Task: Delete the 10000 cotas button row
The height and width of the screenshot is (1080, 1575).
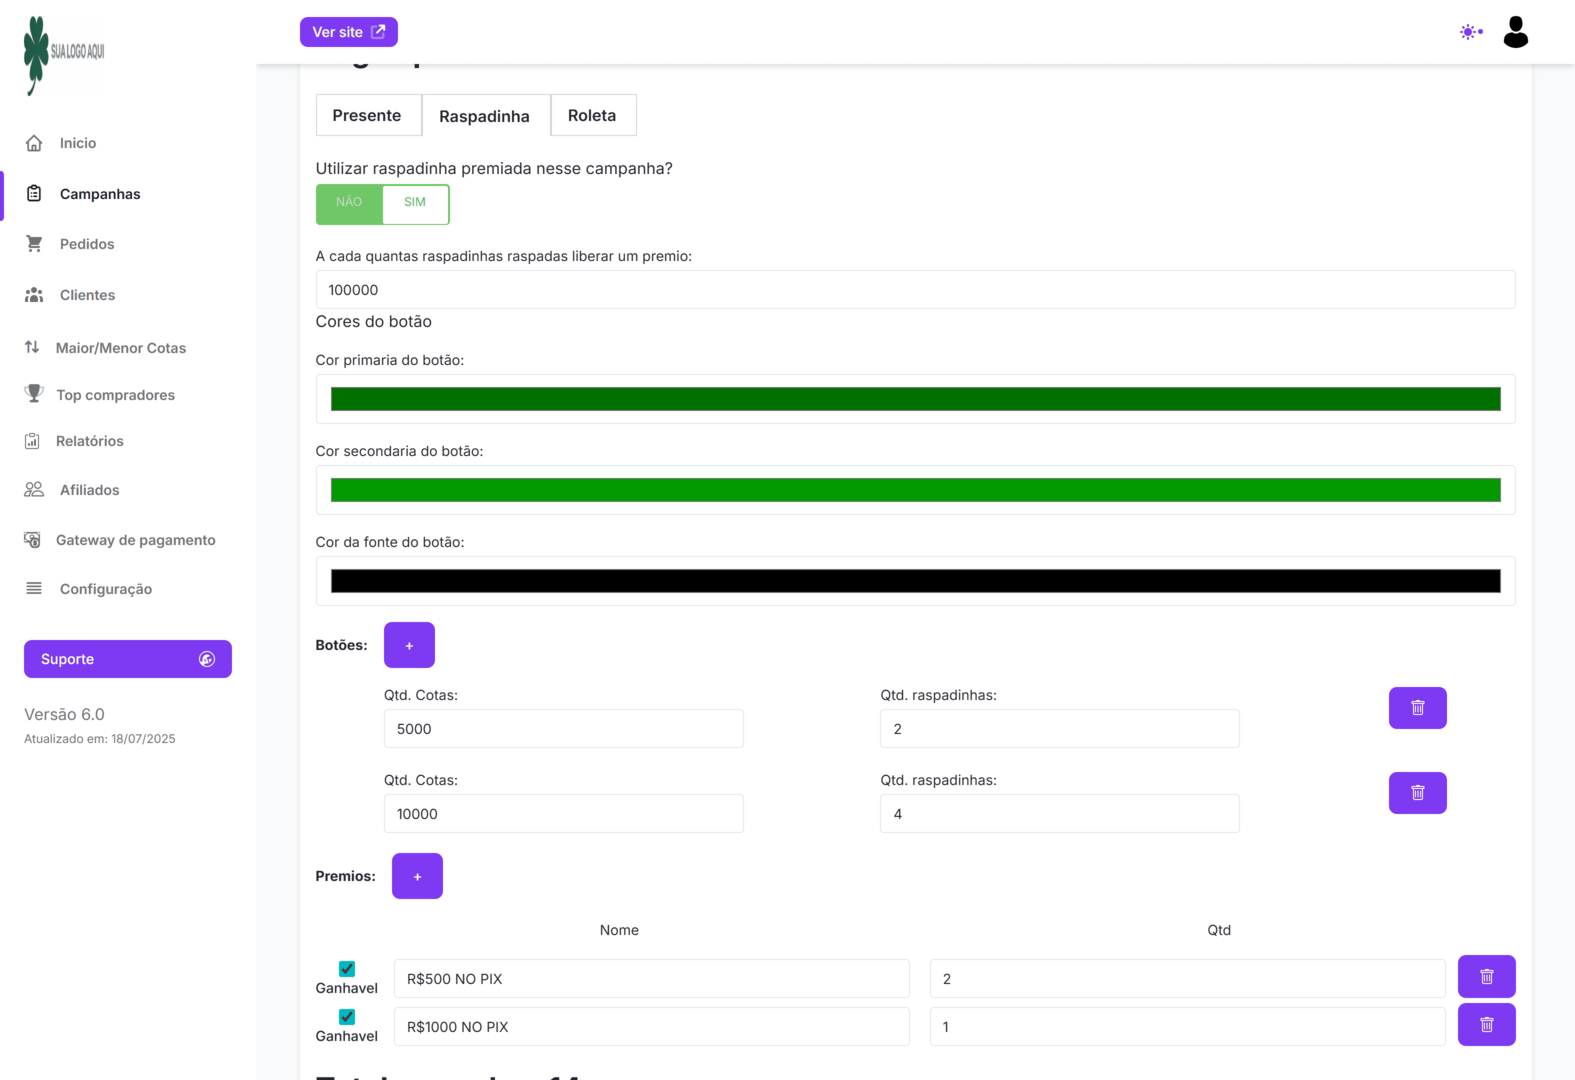Action: (1417, 793)
